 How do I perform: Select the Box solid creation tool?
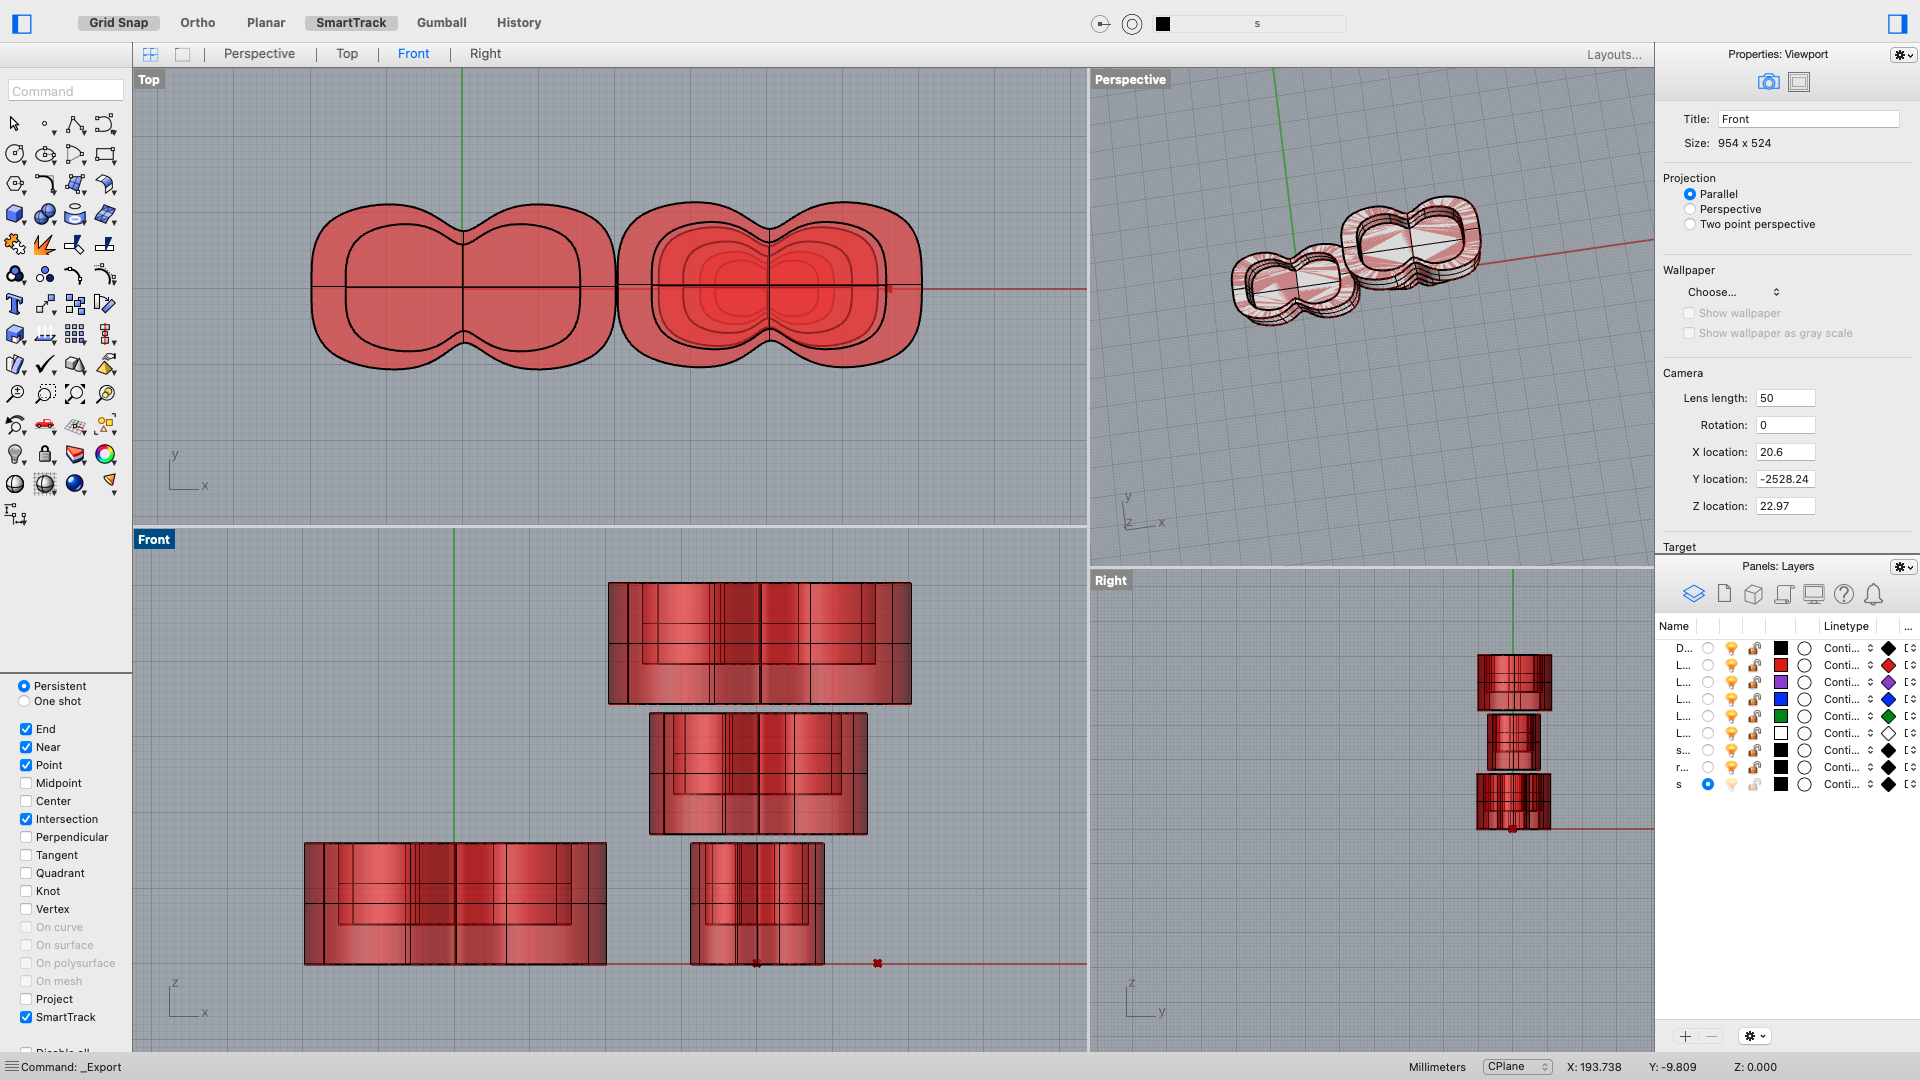coord(14,214)
